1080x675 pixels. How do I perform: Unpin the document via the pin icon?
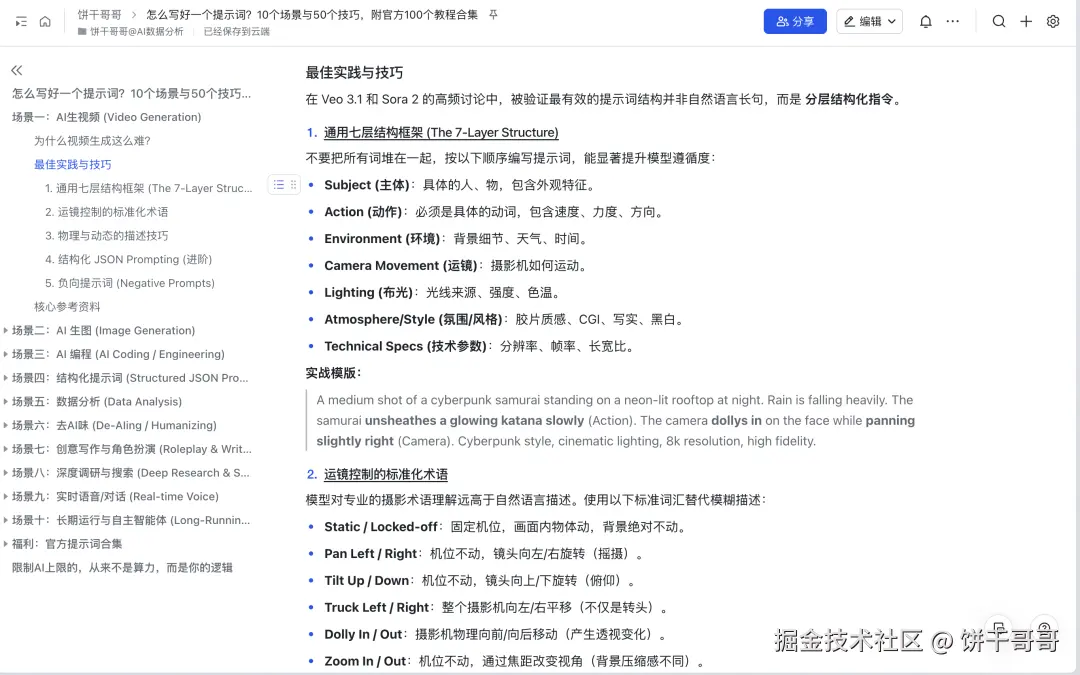point(492,16)
